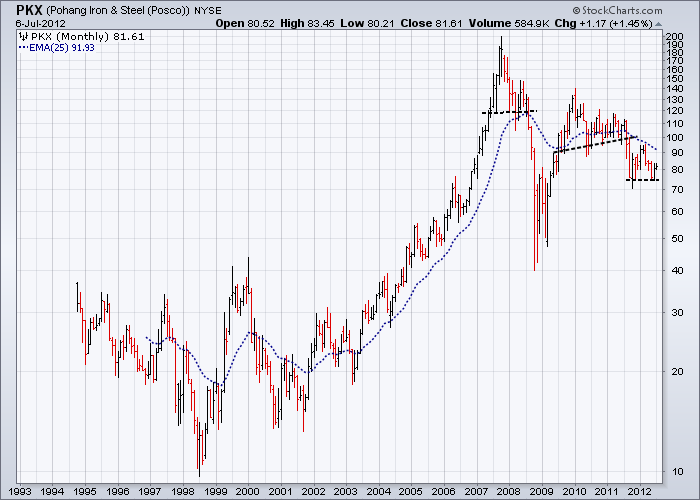The width and height of the screenshot is (700, 500).
Task: Click the PKX ticker symbol title
Action: (x=29, y=10)
